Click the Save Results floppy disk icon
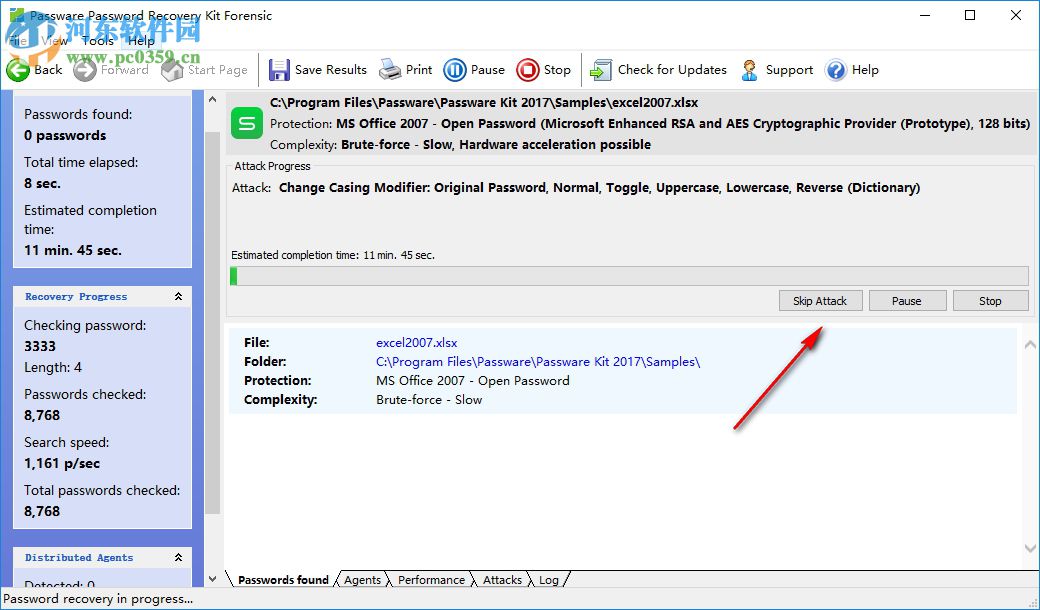The height and width of the screenshot is (610, 1040). coord(279,70)
